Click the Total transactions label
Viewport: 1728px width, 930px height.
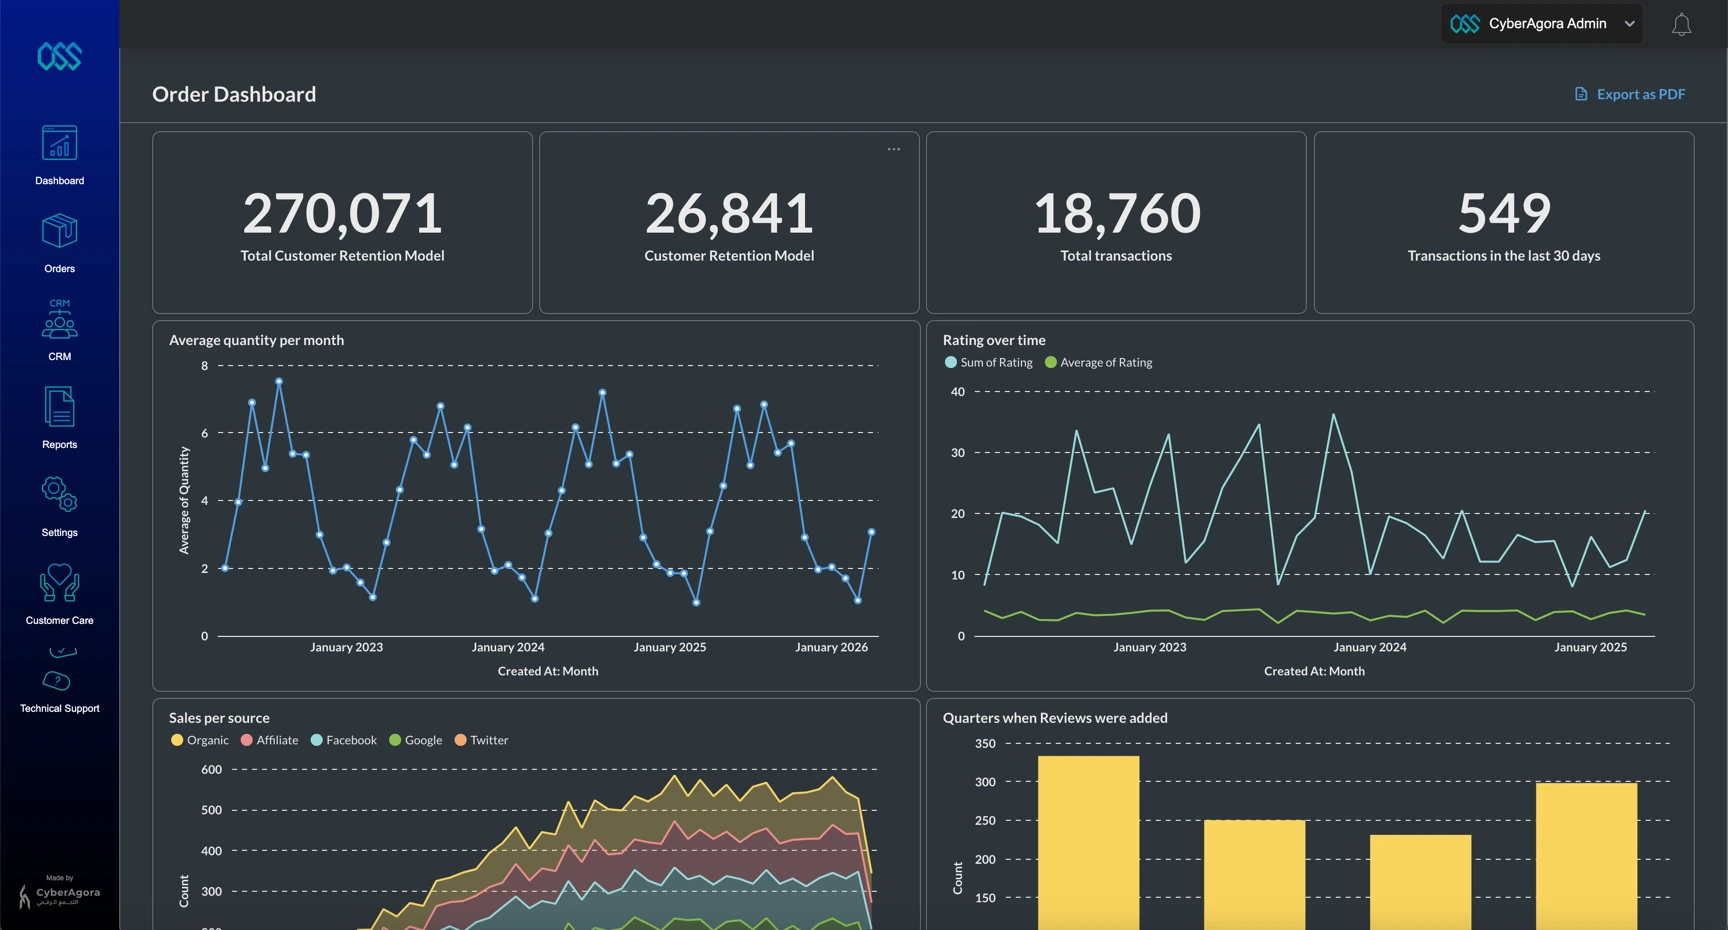[1116, 256]
